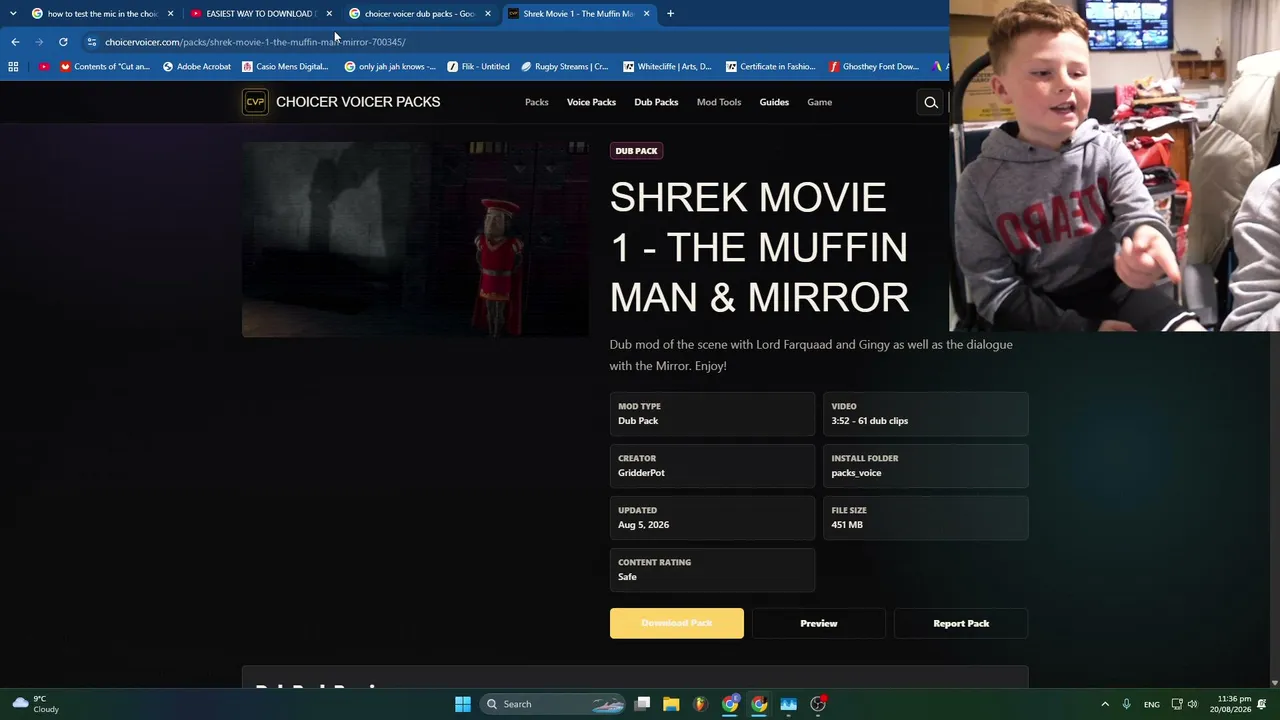Viewport: 1280px width, 720px height.
Task: Click the Shrek scene video thumbnail
Action: pyautogui.click(x=415, y=239)
